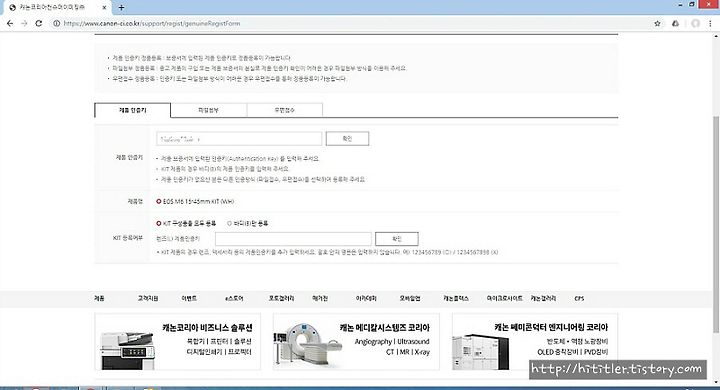Open 캐논코리아 비즈니스 솔루션 banner
The height and width of the screenshot is (390, 720).
(177, 341)
